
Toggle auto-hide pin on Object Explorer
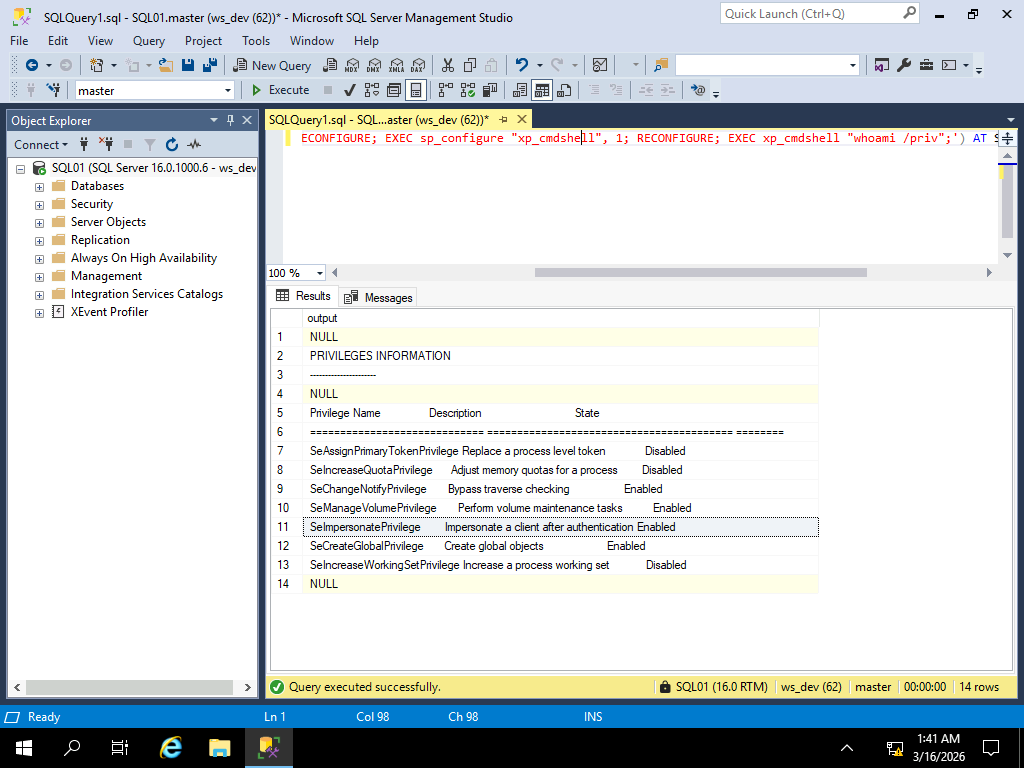click(x=230, y=120)
